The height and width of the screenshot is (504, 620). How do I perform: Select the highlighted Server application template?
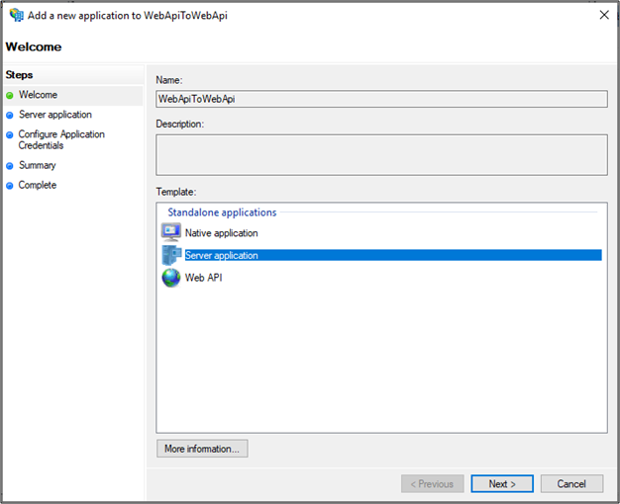point(393,255)
